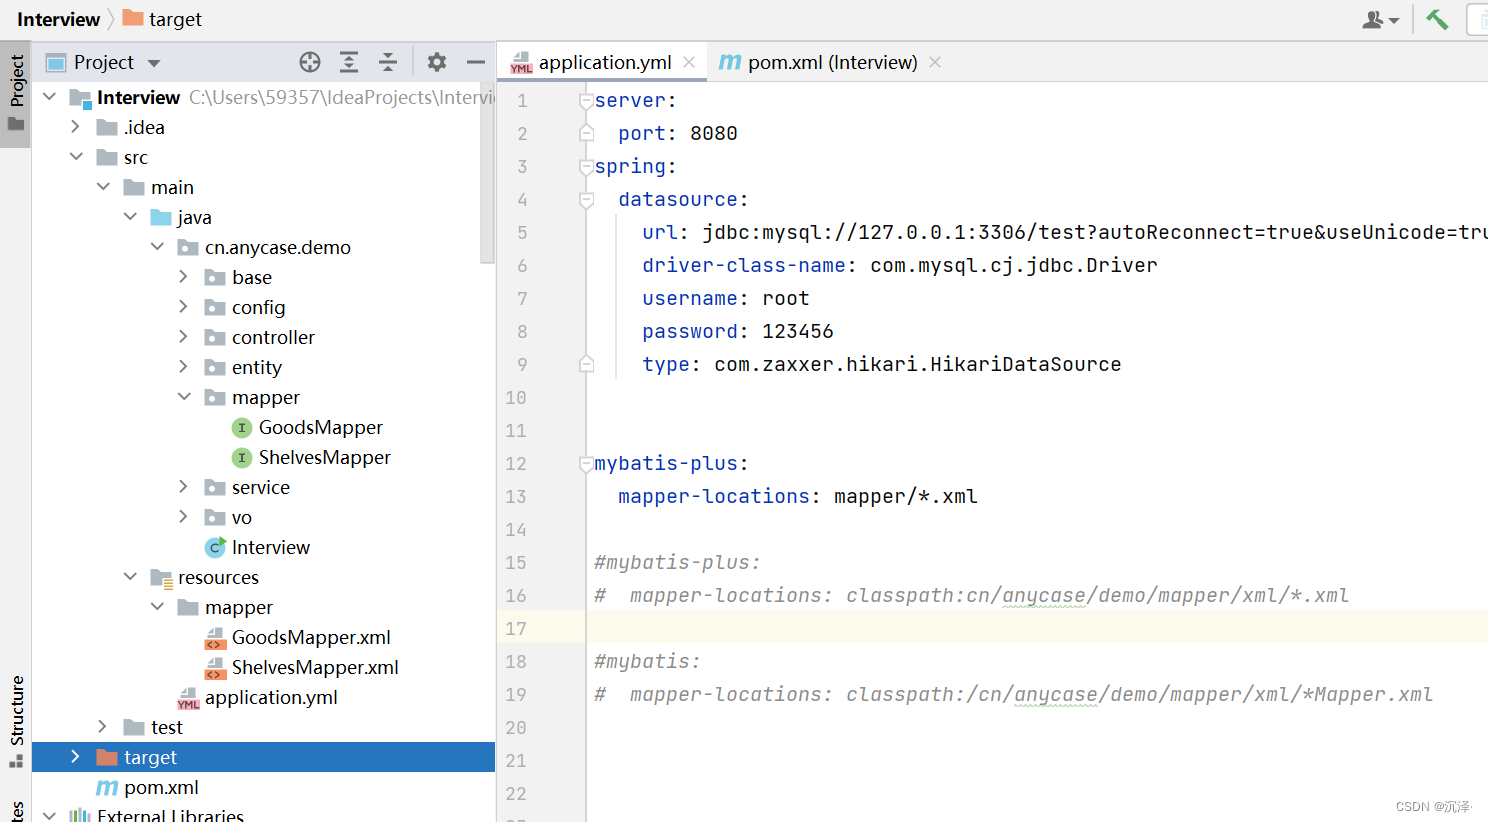
Task: Collapse the java folder
Action: [x=130, y=217]
